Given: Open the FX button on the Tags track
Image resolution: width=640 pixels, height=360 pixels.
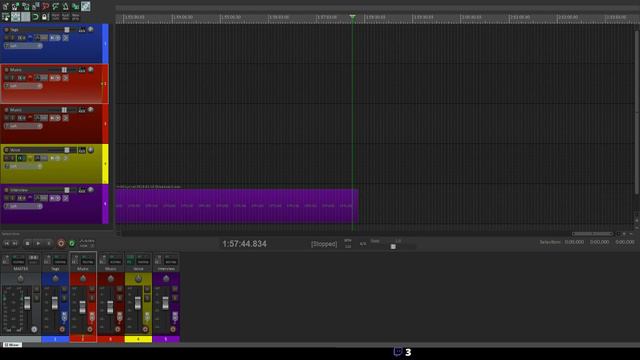Looking at the screenshot, I should [21, 38].
